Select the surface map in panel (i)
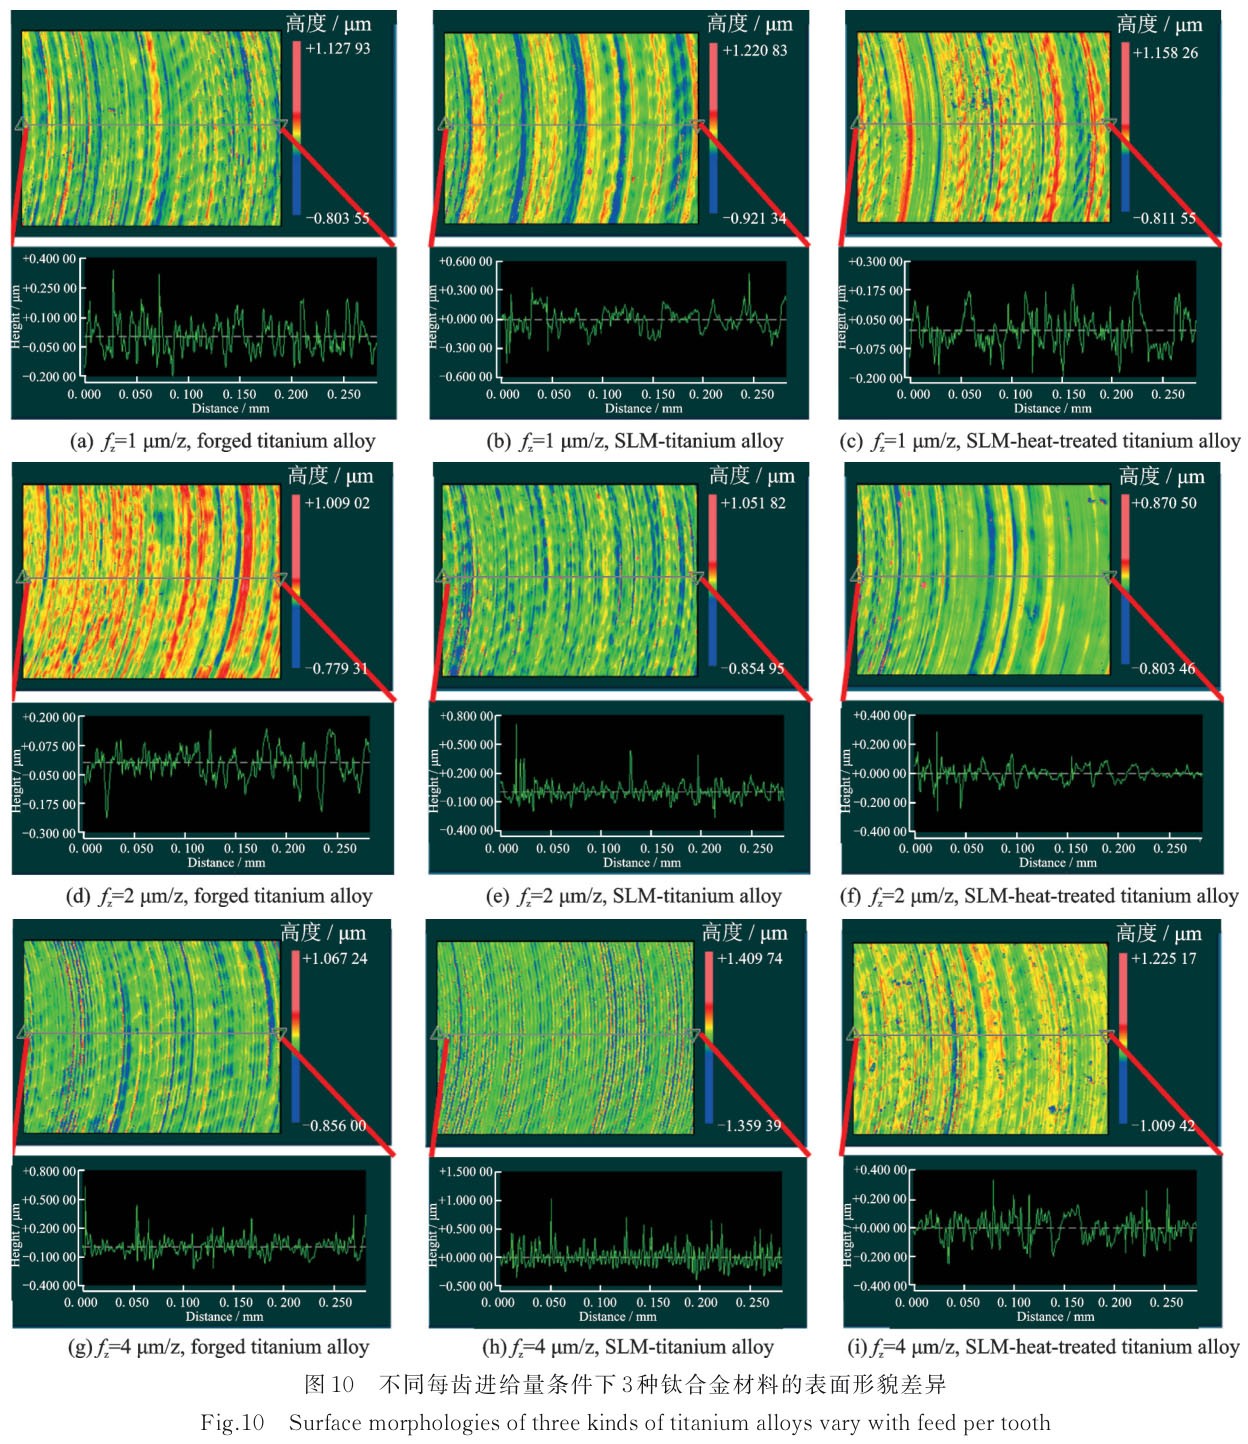Screen dimensions: 1248x1444 (980, 1038)
